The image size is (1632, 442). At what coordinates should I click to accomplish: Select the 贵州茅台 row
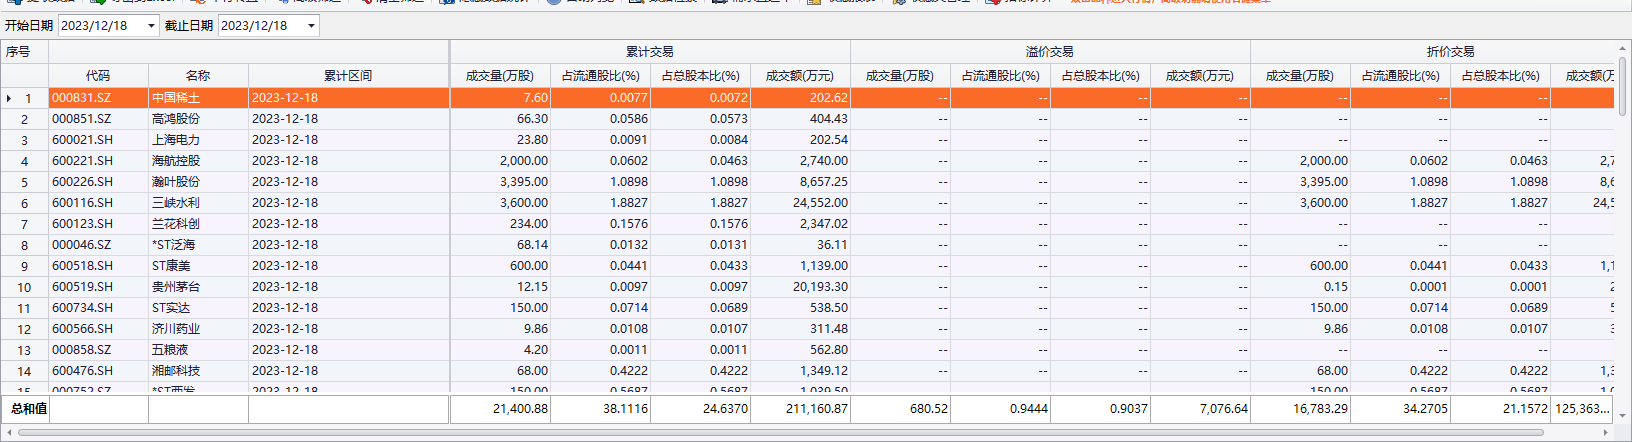click(x=176, y=287)
